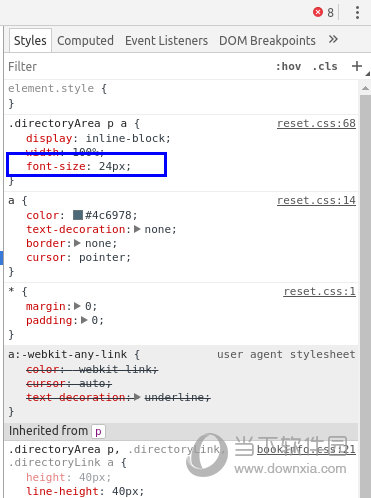Click the .directoryLink a selector

(61, 462)
